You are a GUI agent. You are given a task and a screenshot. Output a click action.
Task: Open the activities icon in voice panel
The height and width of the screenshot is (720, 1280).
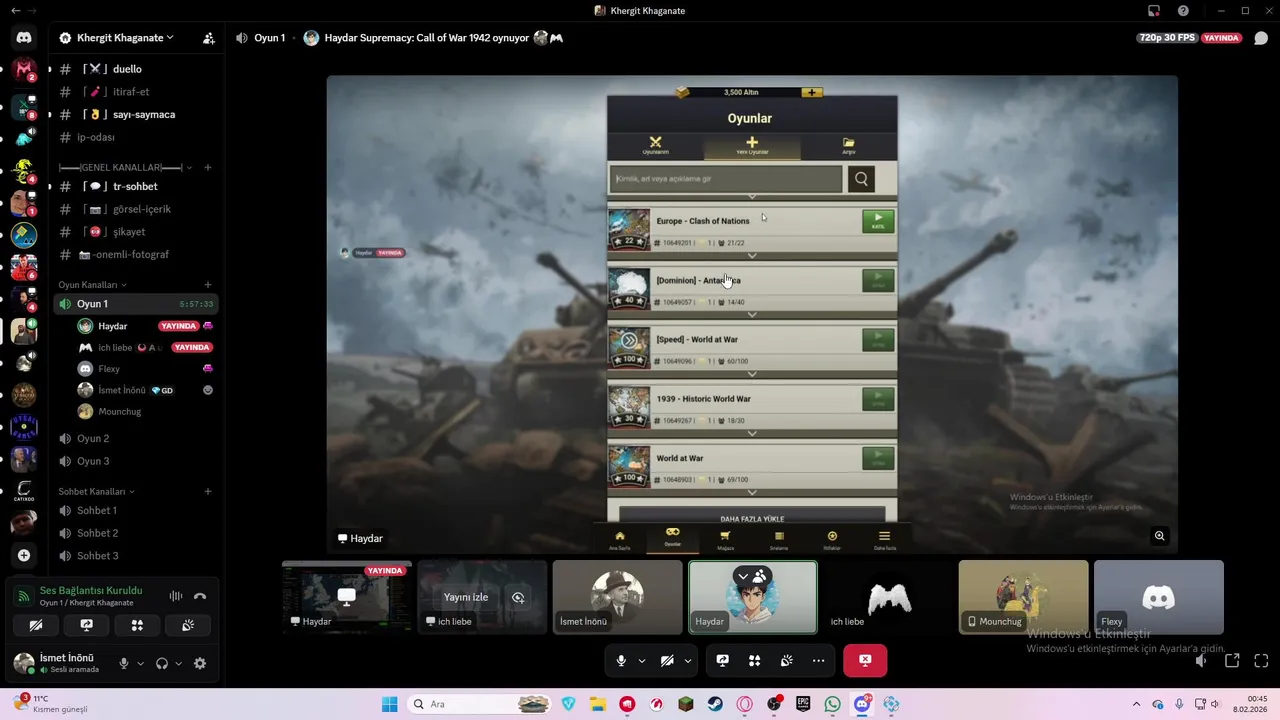pos(137,625)
